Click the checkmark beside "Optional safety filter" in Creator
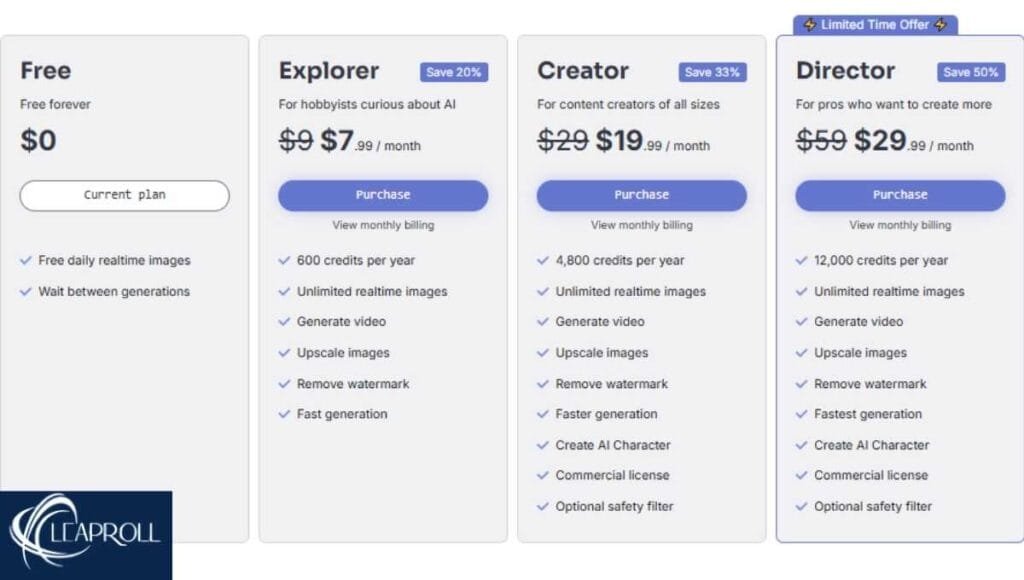 [543, 507]
